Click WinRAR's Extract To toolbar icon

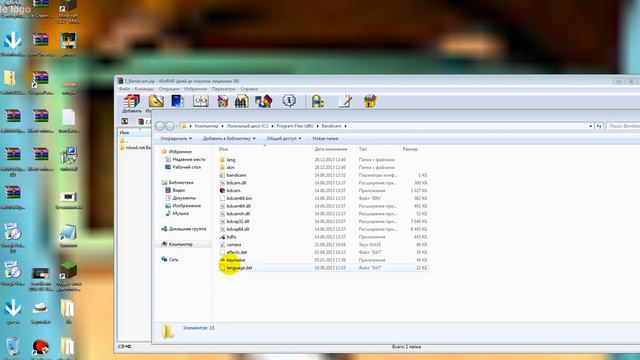tap(156, 101)
